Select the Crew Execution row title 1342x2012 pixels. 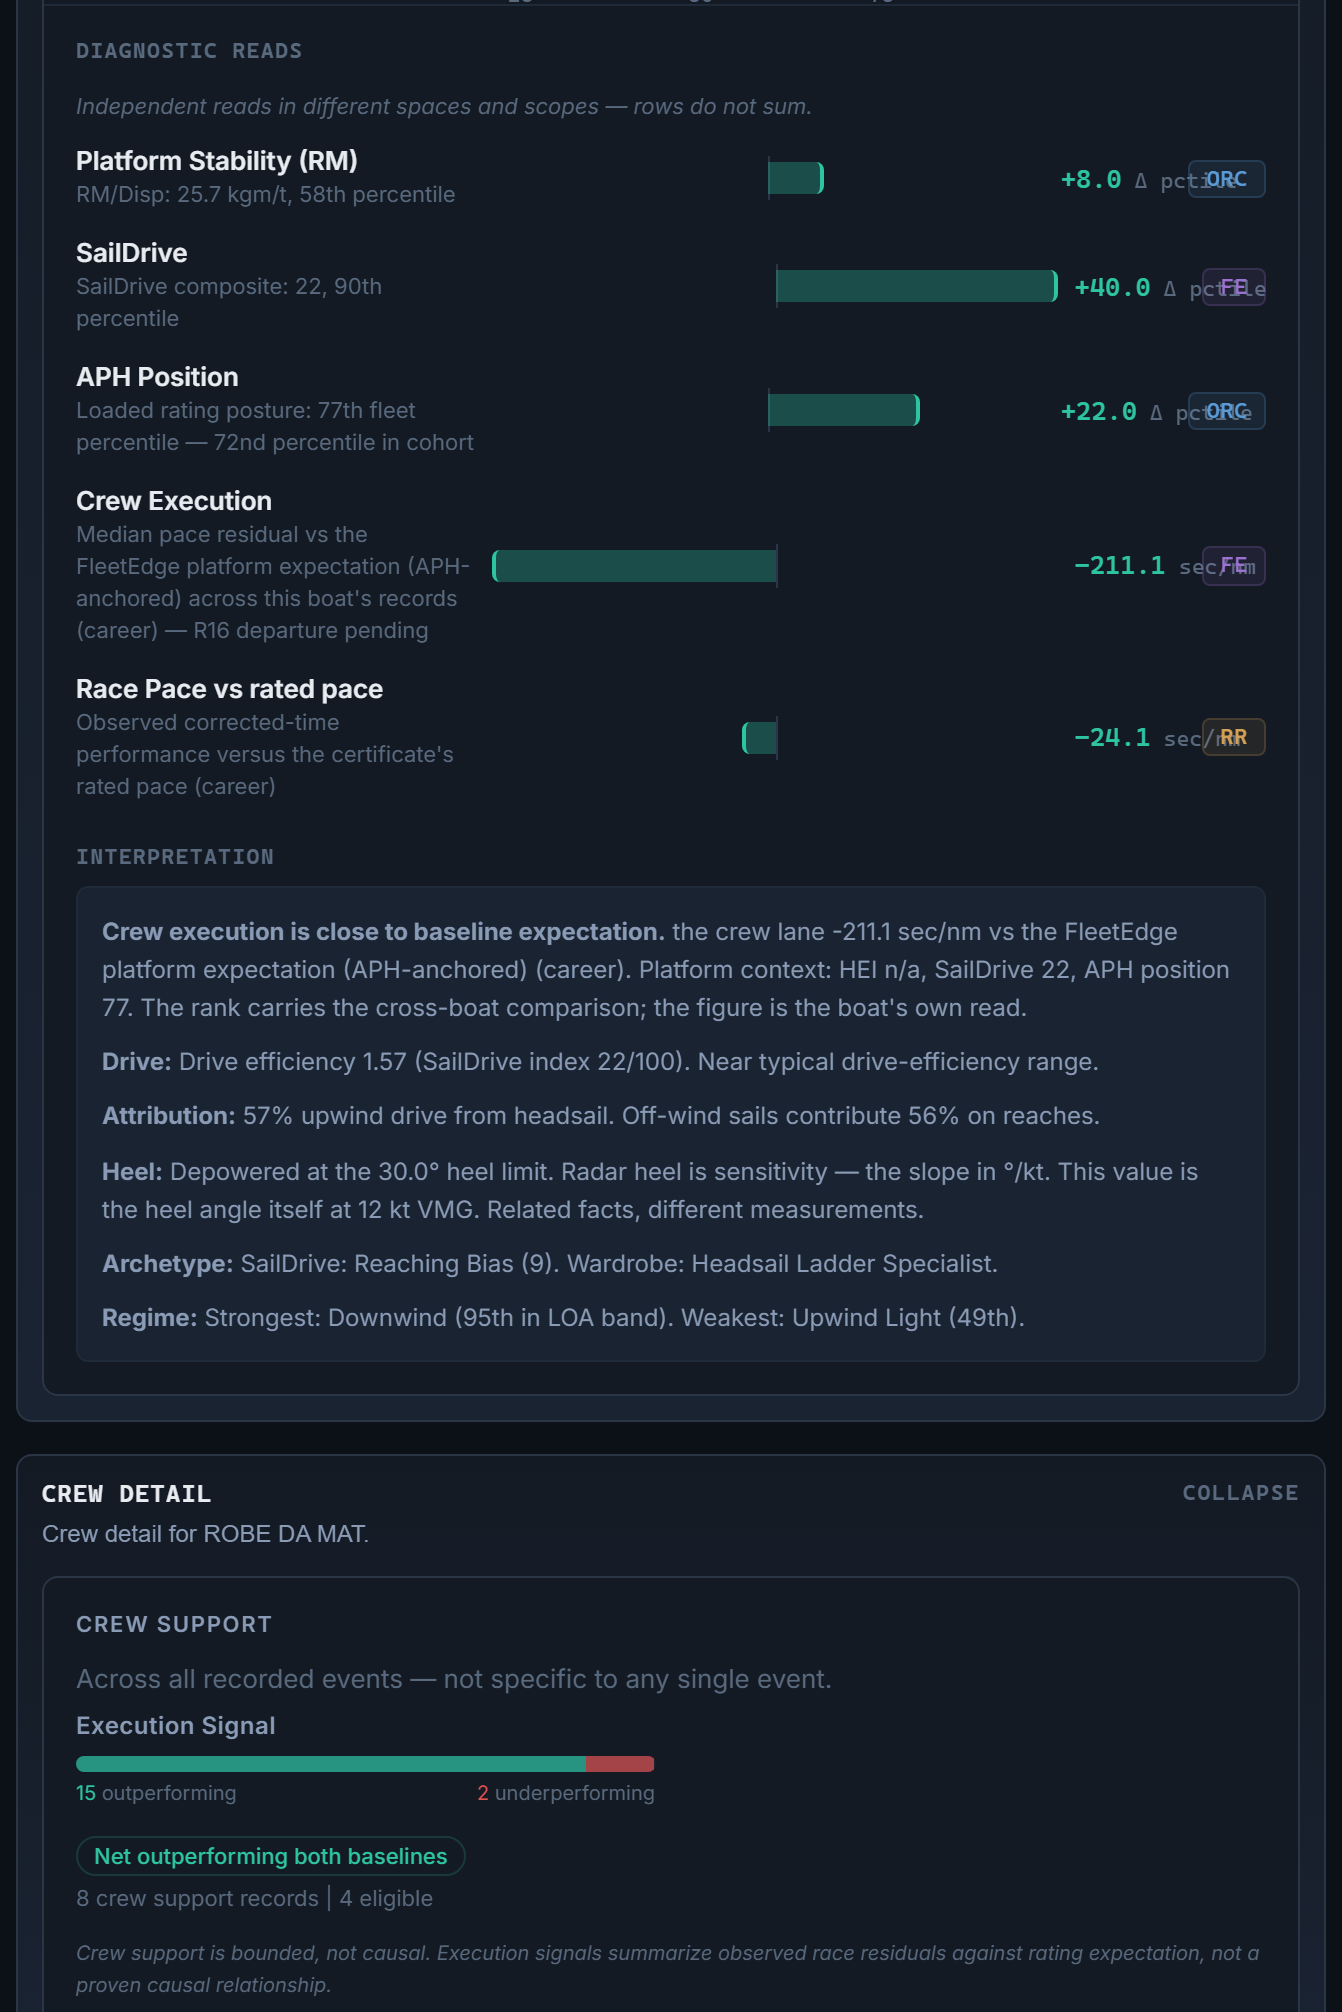(x=174, y=501)
